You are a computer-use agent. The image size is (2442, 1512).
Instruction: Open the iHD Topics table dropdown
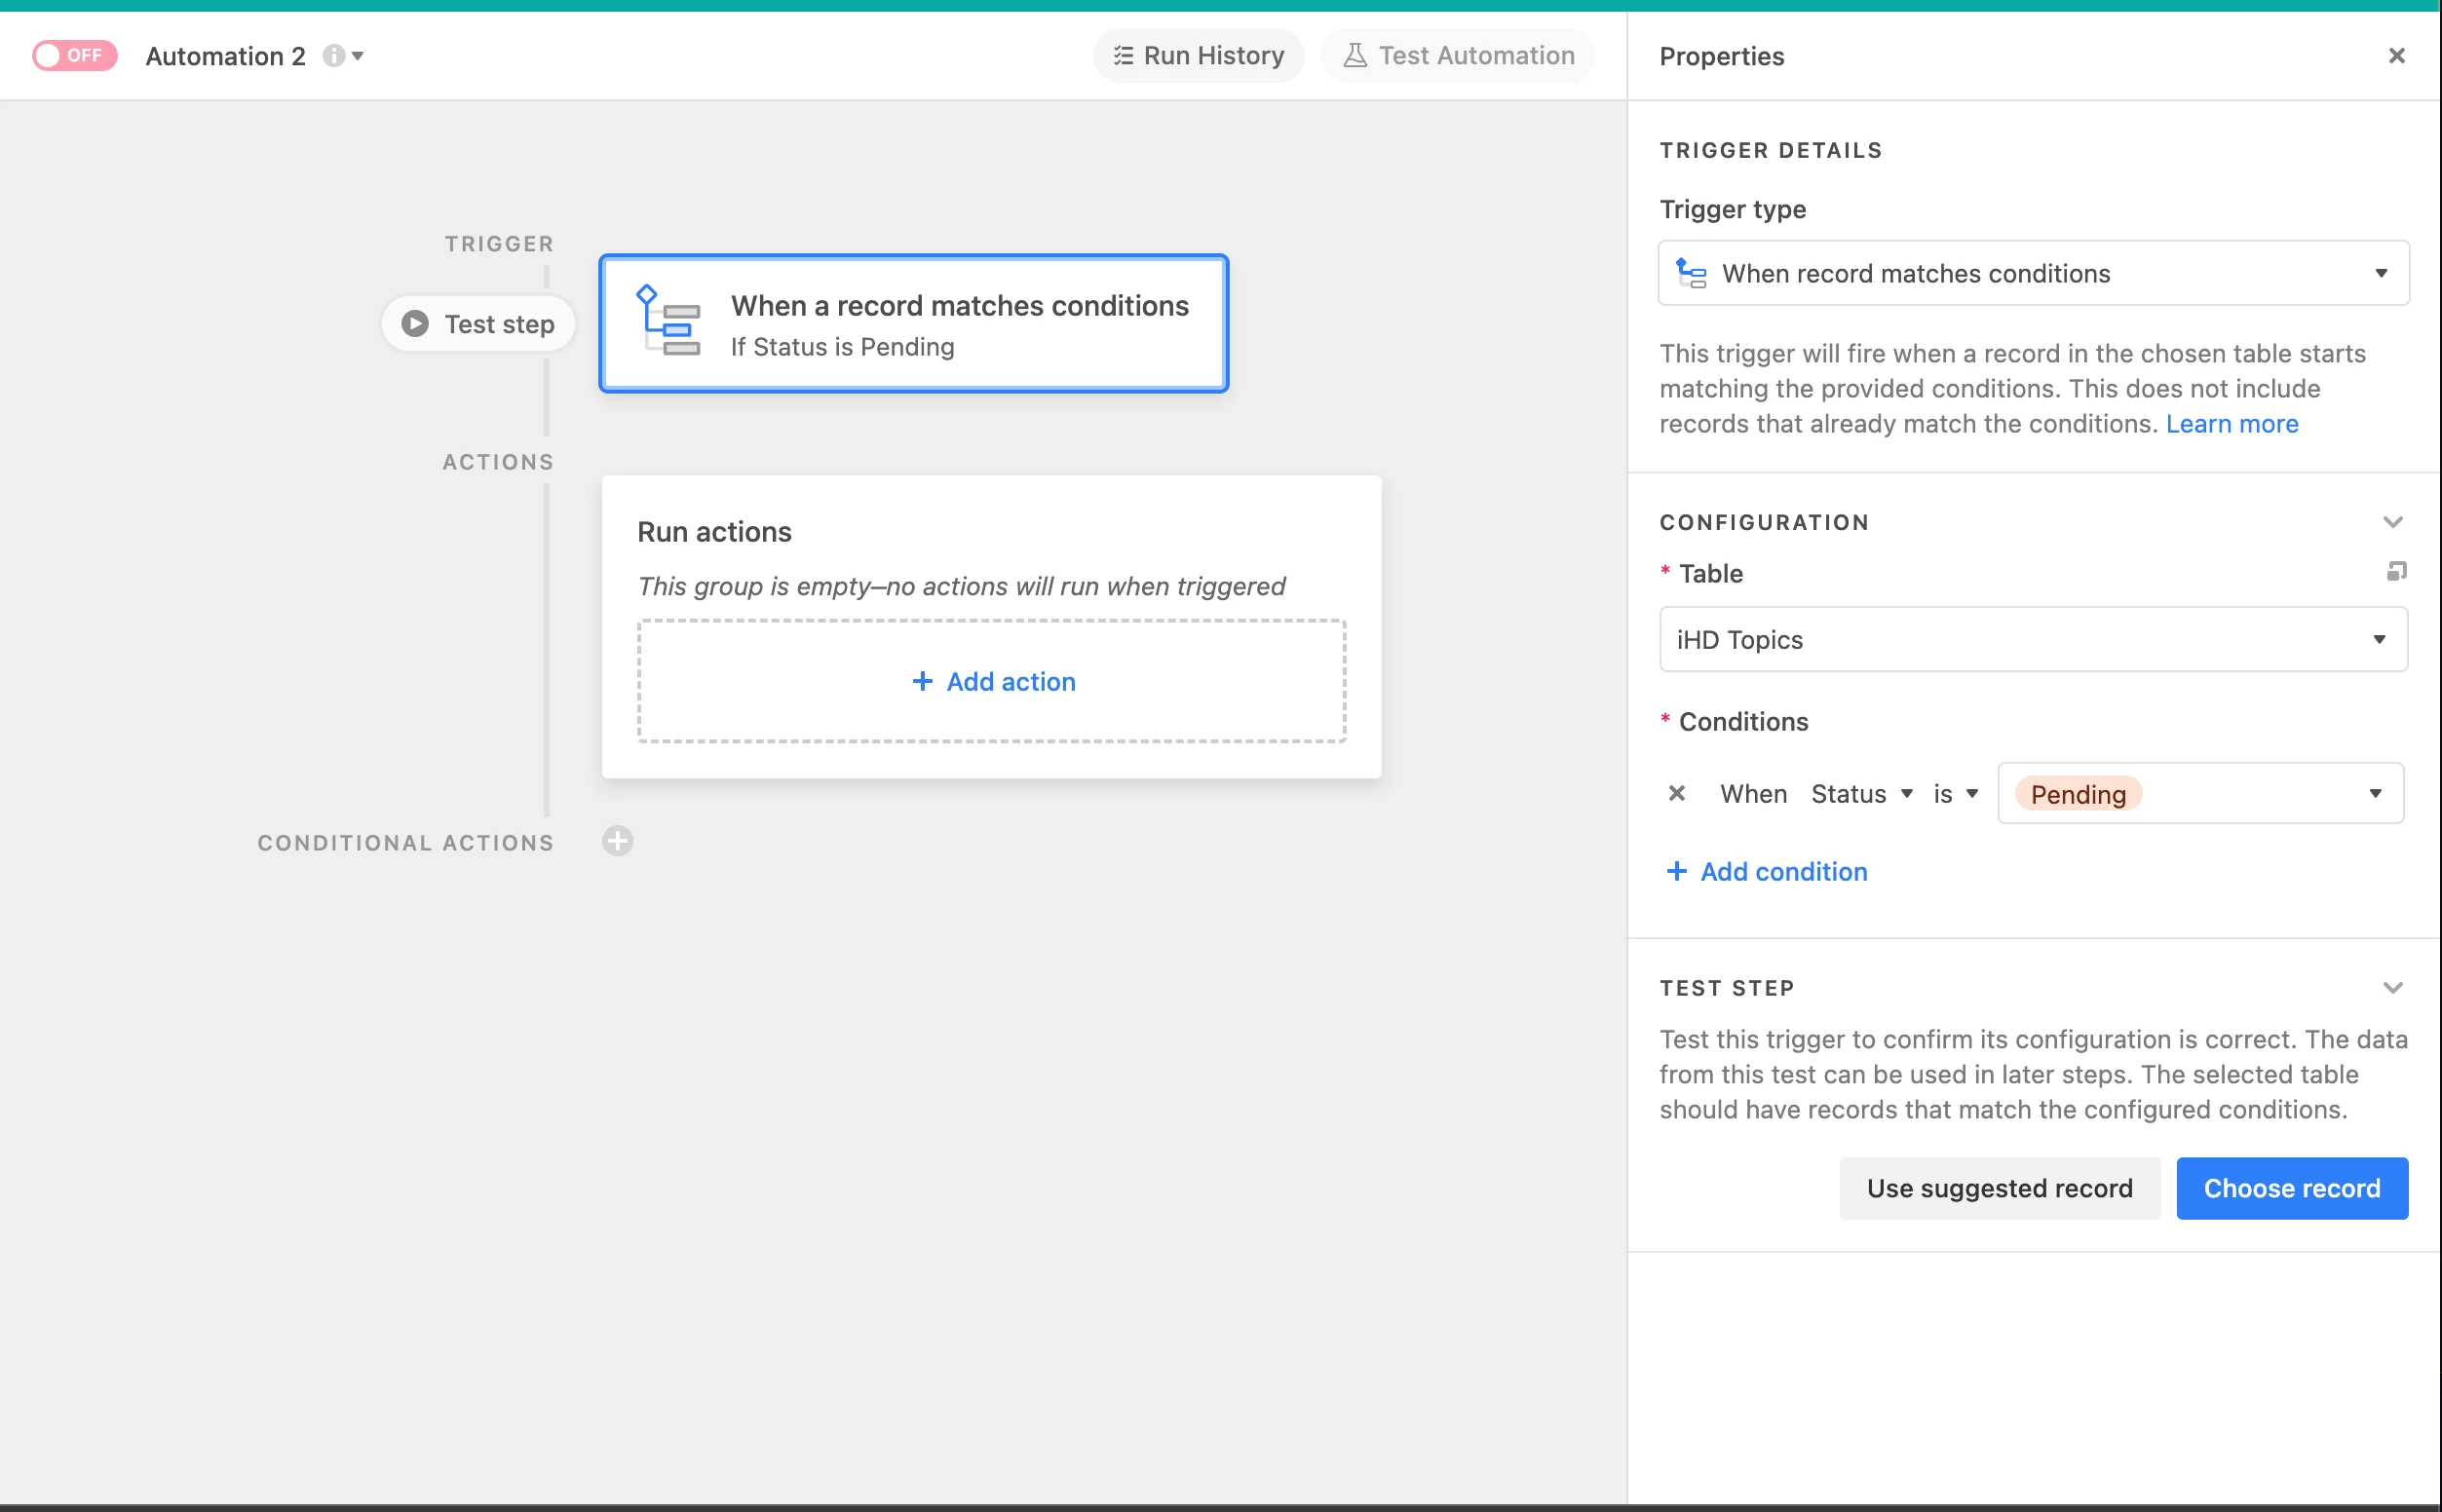[x=2033, y=639]
